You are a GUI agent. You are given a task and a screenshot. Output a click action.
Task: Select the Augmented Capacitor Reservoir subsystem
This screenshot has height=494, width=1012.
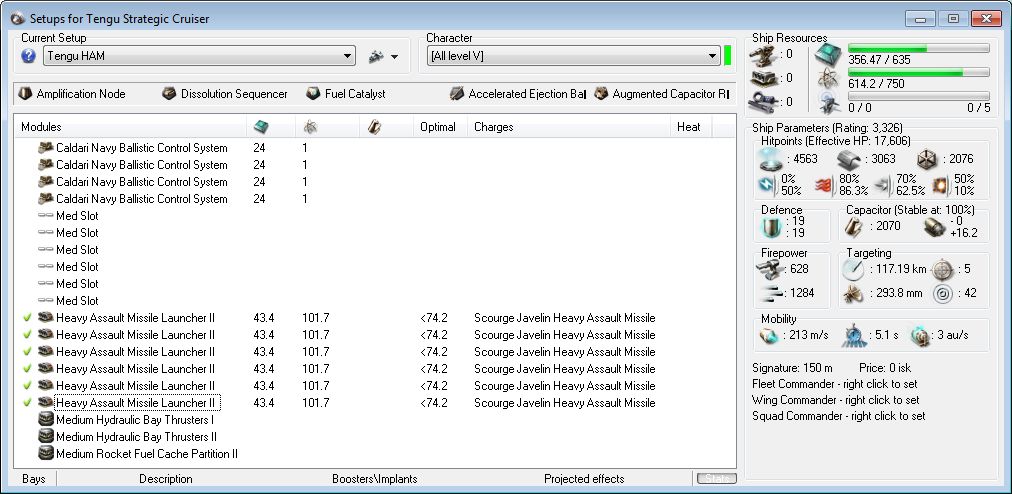tap(661, 94)
